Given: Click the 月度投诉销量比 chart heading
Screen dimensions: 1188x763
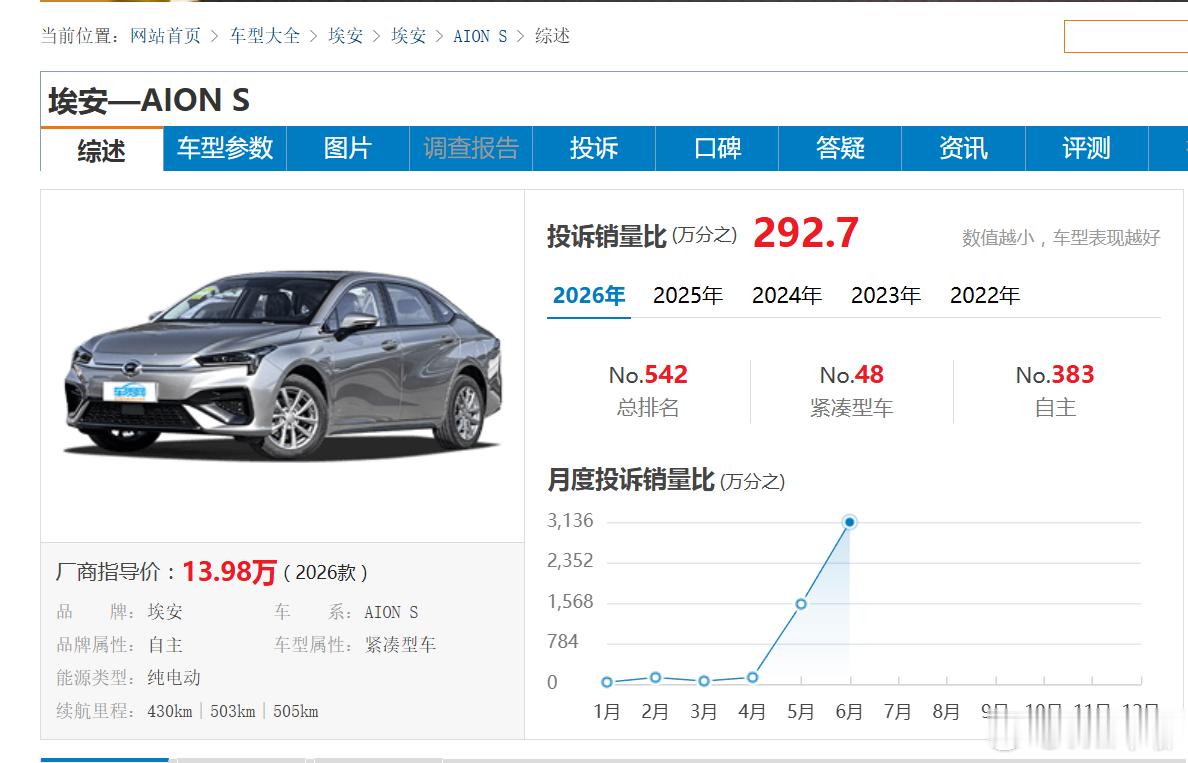Looking at the screenshot, I should [631, 480].
